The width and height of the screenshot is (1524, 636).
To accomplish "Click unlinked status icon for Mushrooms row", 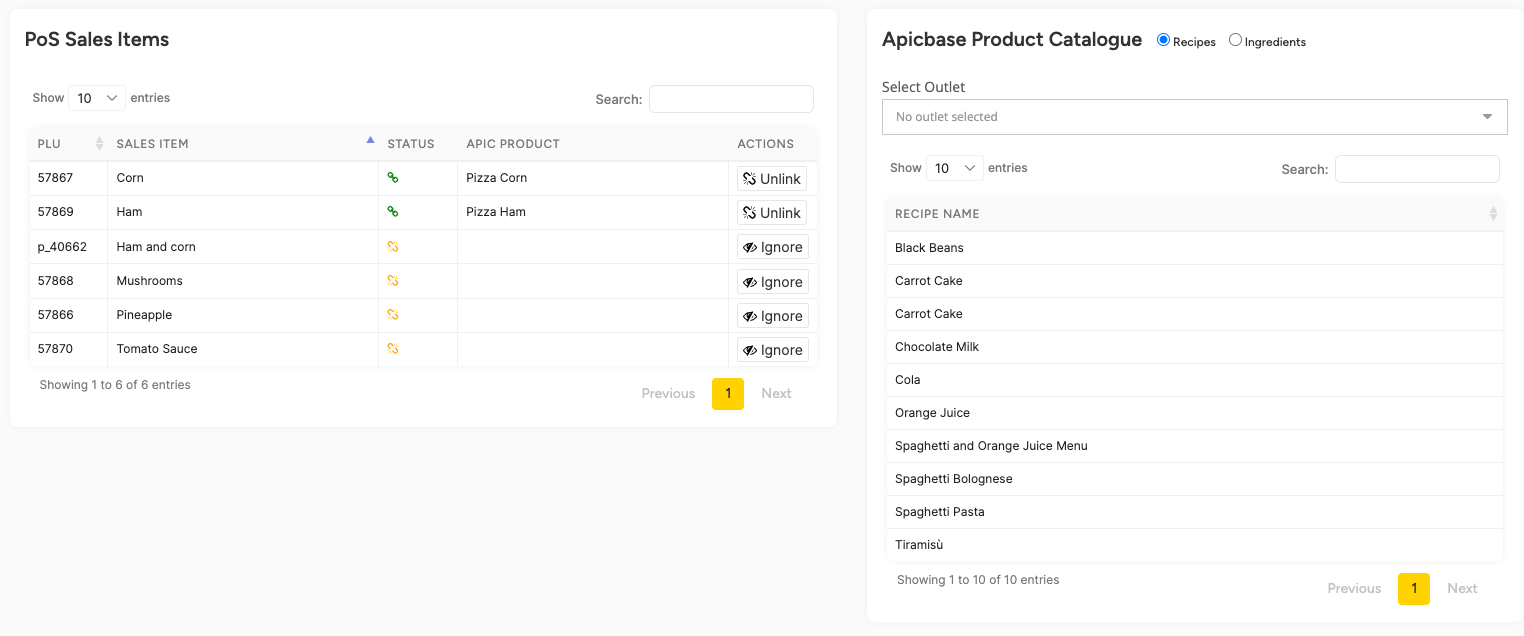I will pyautogui.click(x=393, y=281).
